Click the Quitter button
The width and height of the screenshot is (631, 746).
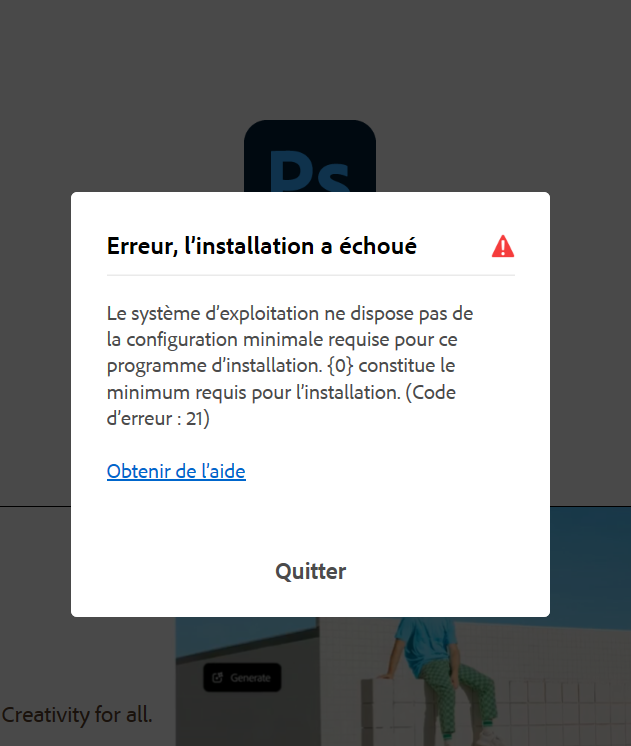(x=310, y=571)
